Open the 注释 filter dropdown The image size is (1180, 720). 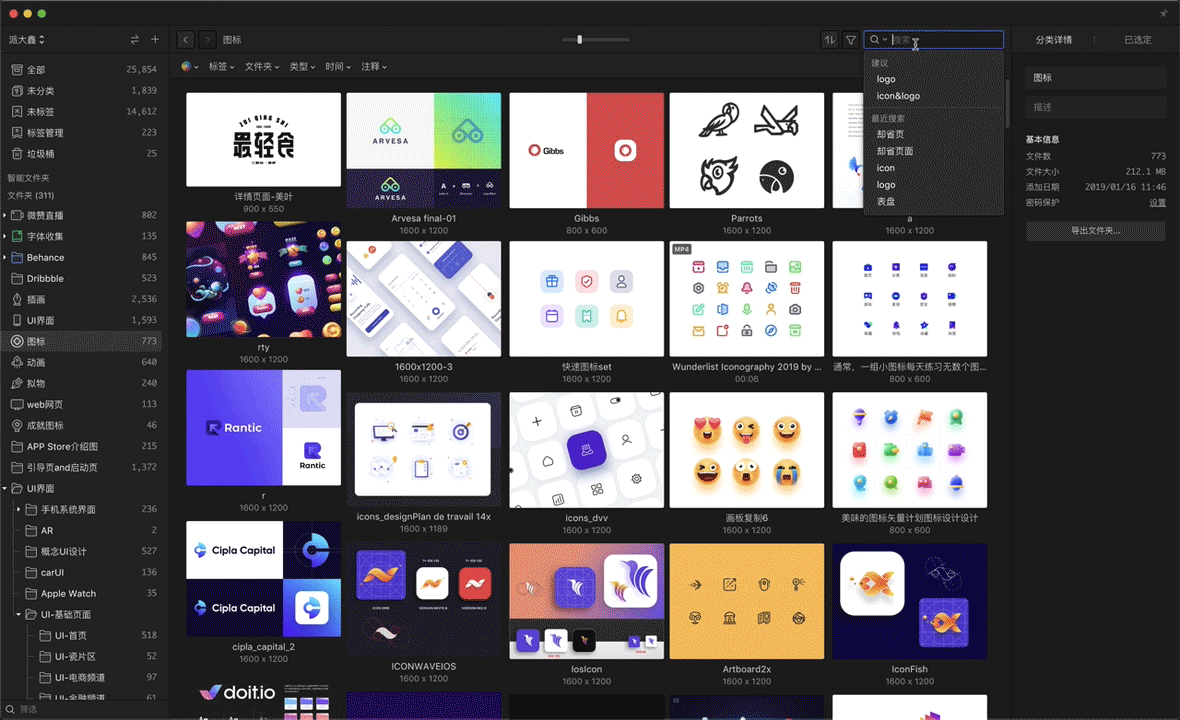pos(374,66)
